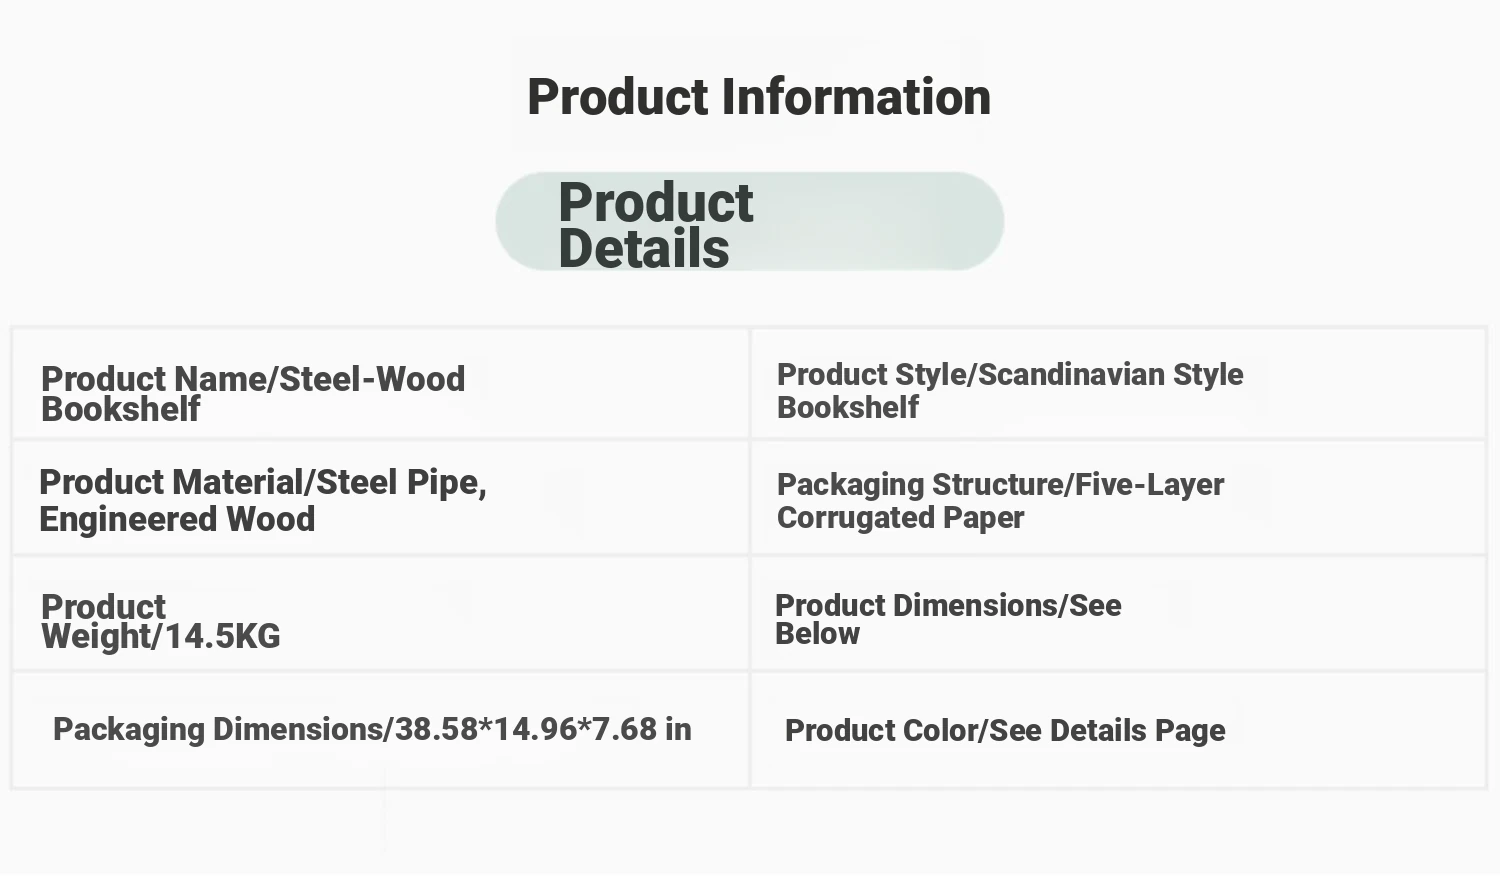Viewport: 1500px width, 876px height.
Task: Click the 38.58*14.96*7.68 dimension numbers
Action: (x=526, y=729)
